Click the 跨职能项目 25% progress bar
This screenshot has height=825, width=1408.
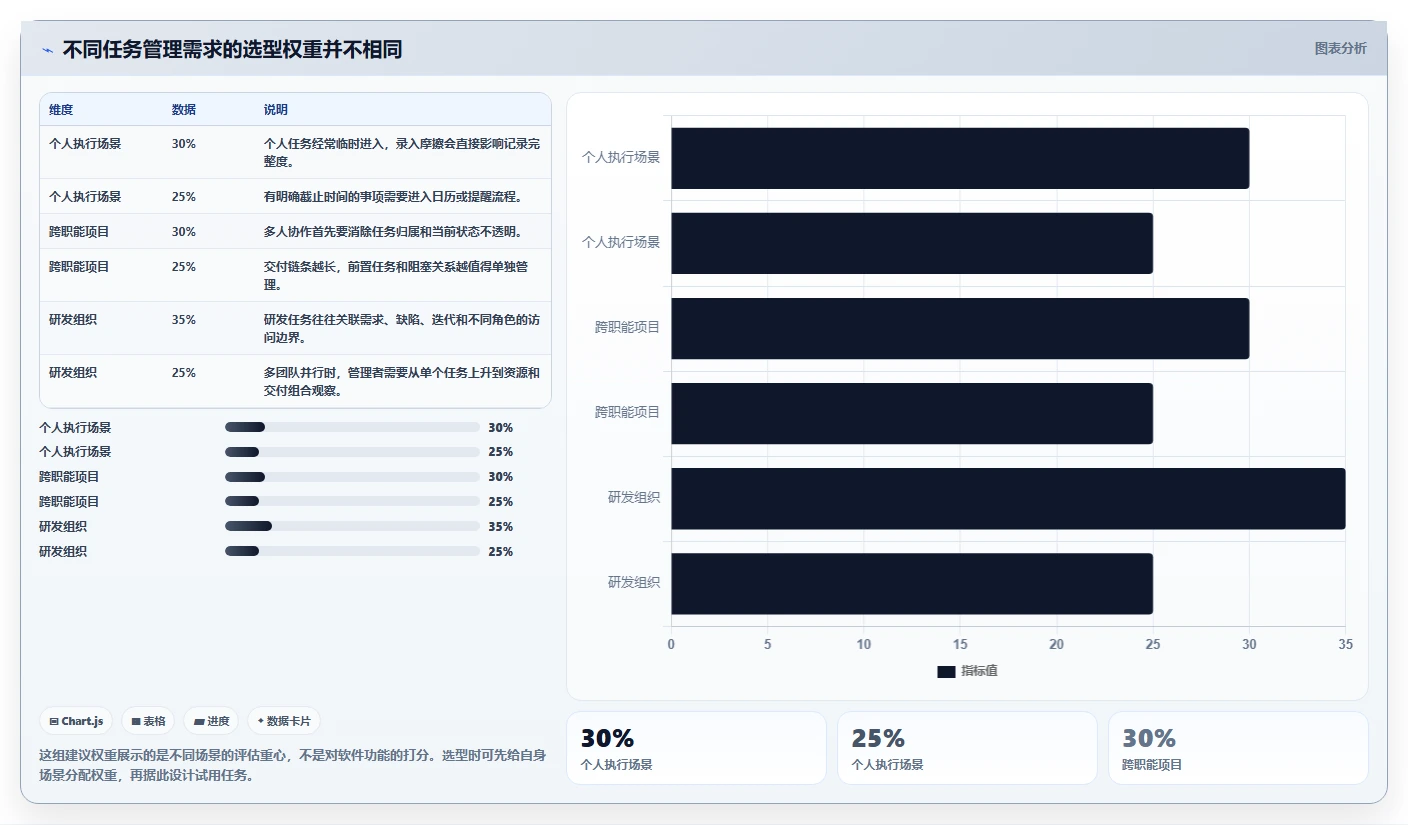pos(352,502)
